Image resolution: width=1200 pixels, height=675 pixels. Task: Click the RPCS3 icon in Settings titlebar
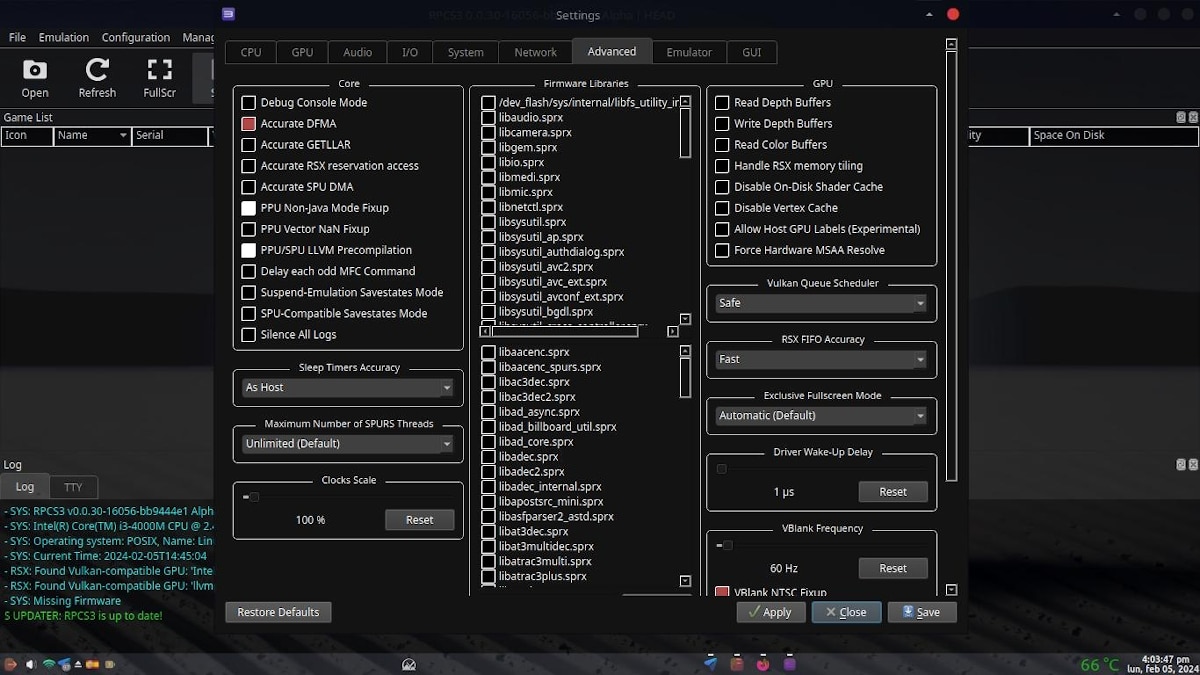click(229, 14)
